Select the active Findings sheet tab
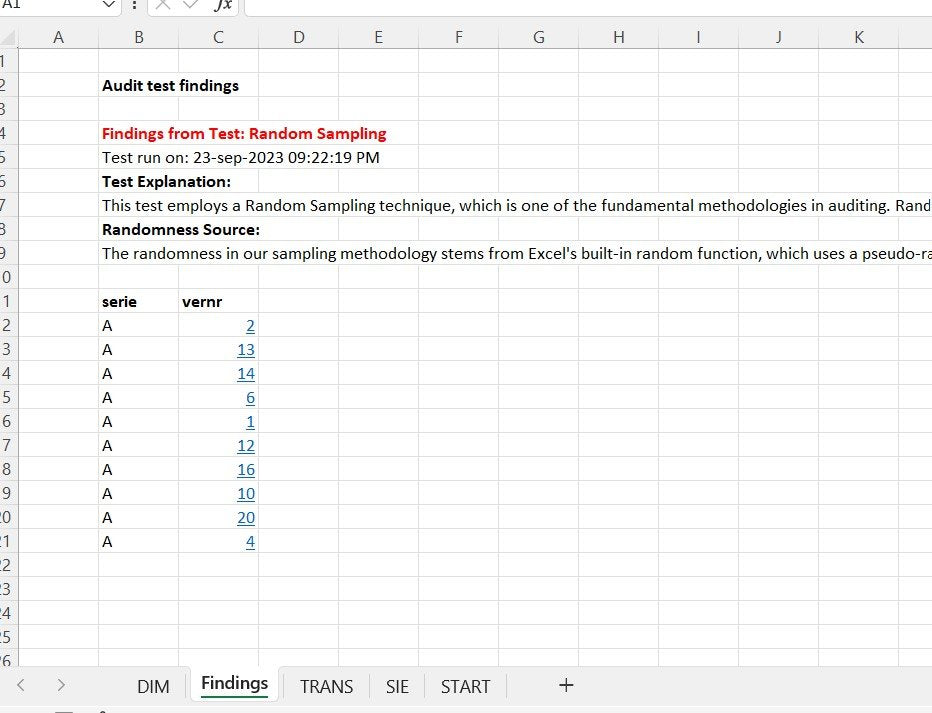 (x=233, y=684)
